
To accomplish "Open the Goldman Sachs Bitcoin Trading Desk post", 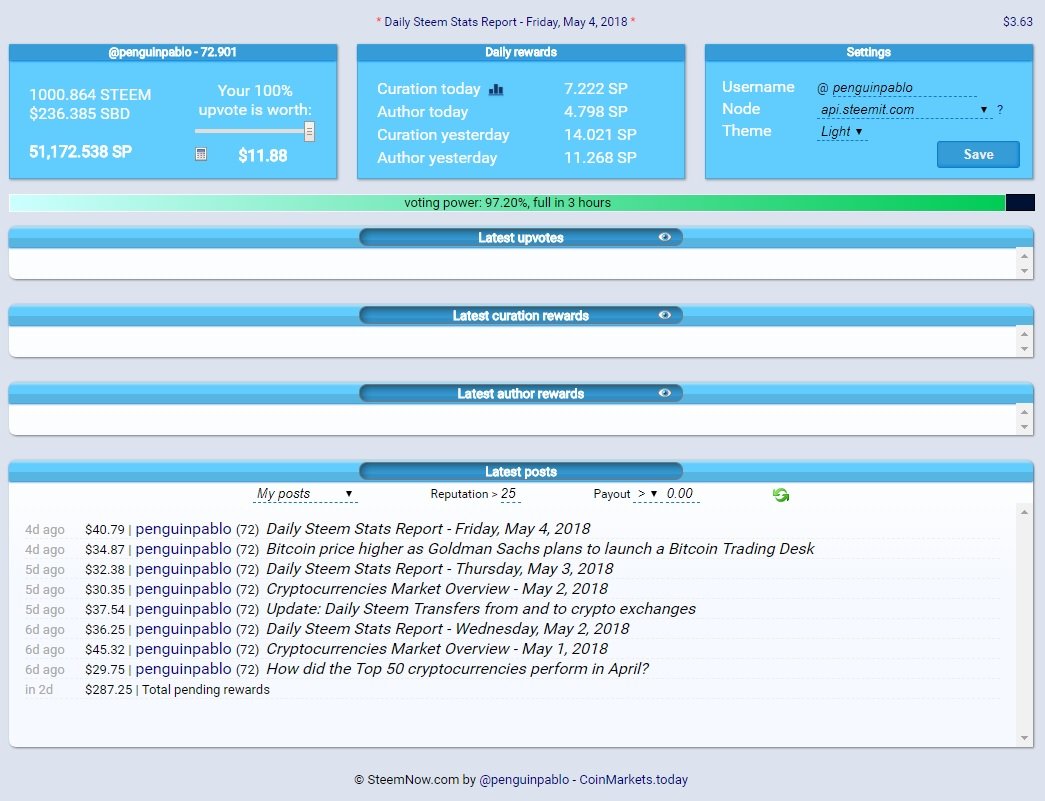I will [540, 549].
